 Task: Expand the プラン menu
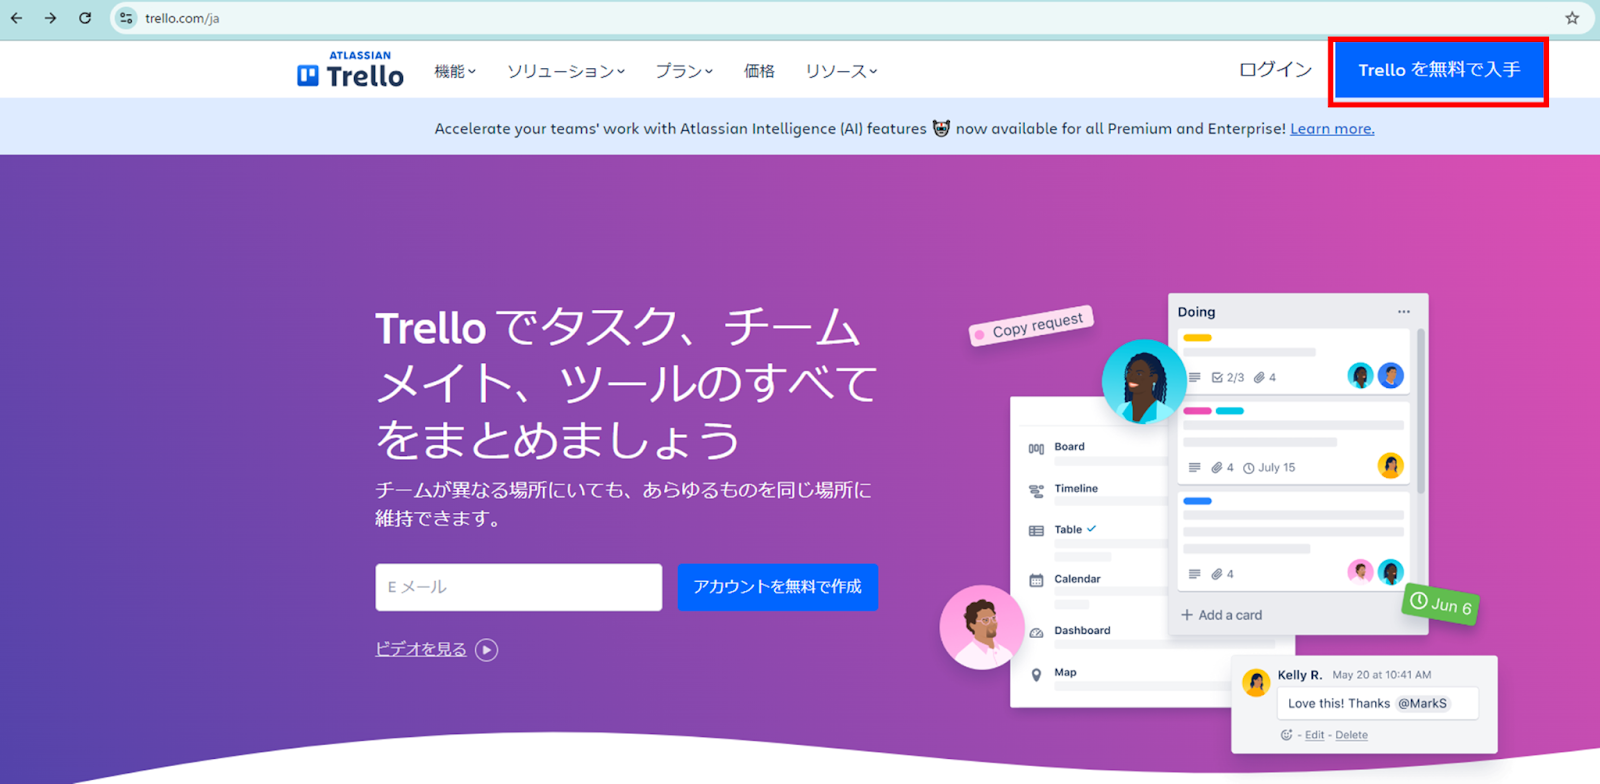coord(684,71)
